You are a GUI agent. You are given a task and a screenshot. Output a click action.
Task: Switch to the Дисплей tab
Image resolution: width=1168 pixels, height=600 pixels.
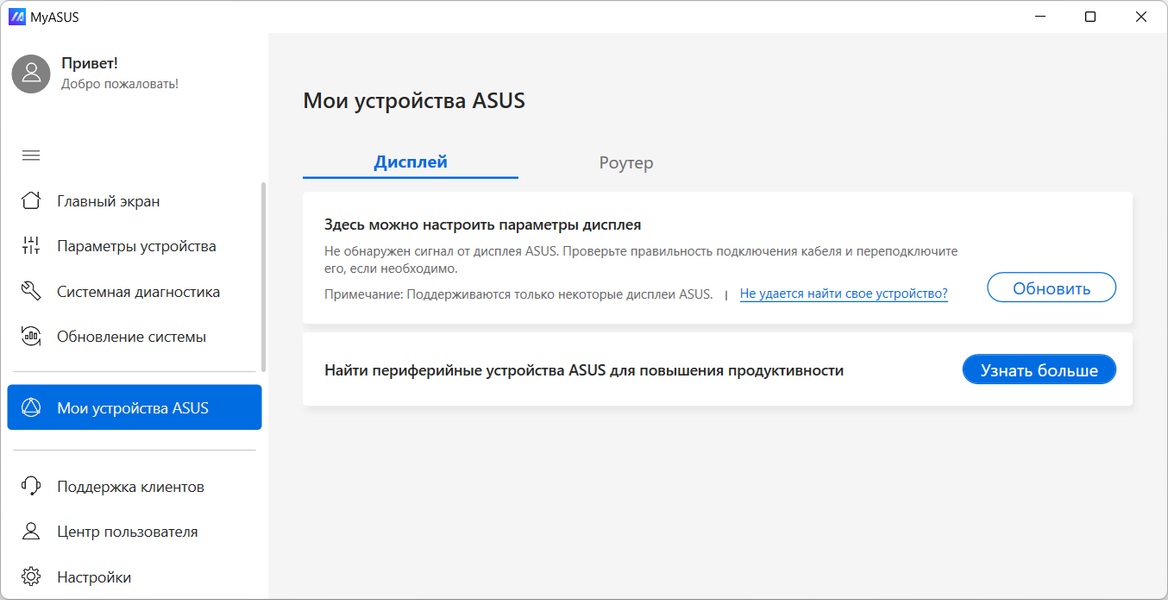(x=410, y=162)
